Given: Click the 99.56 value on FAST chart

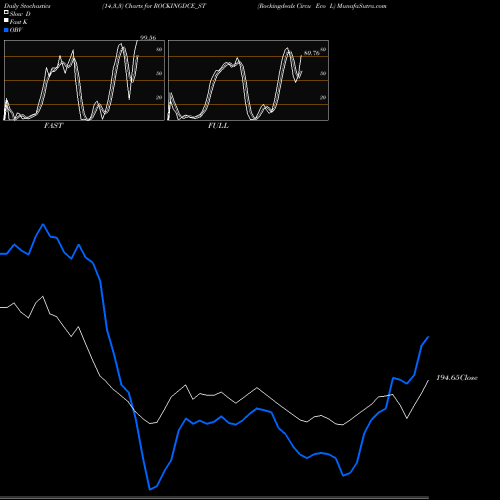Looking at the screenshot, I should coord(148,38).
